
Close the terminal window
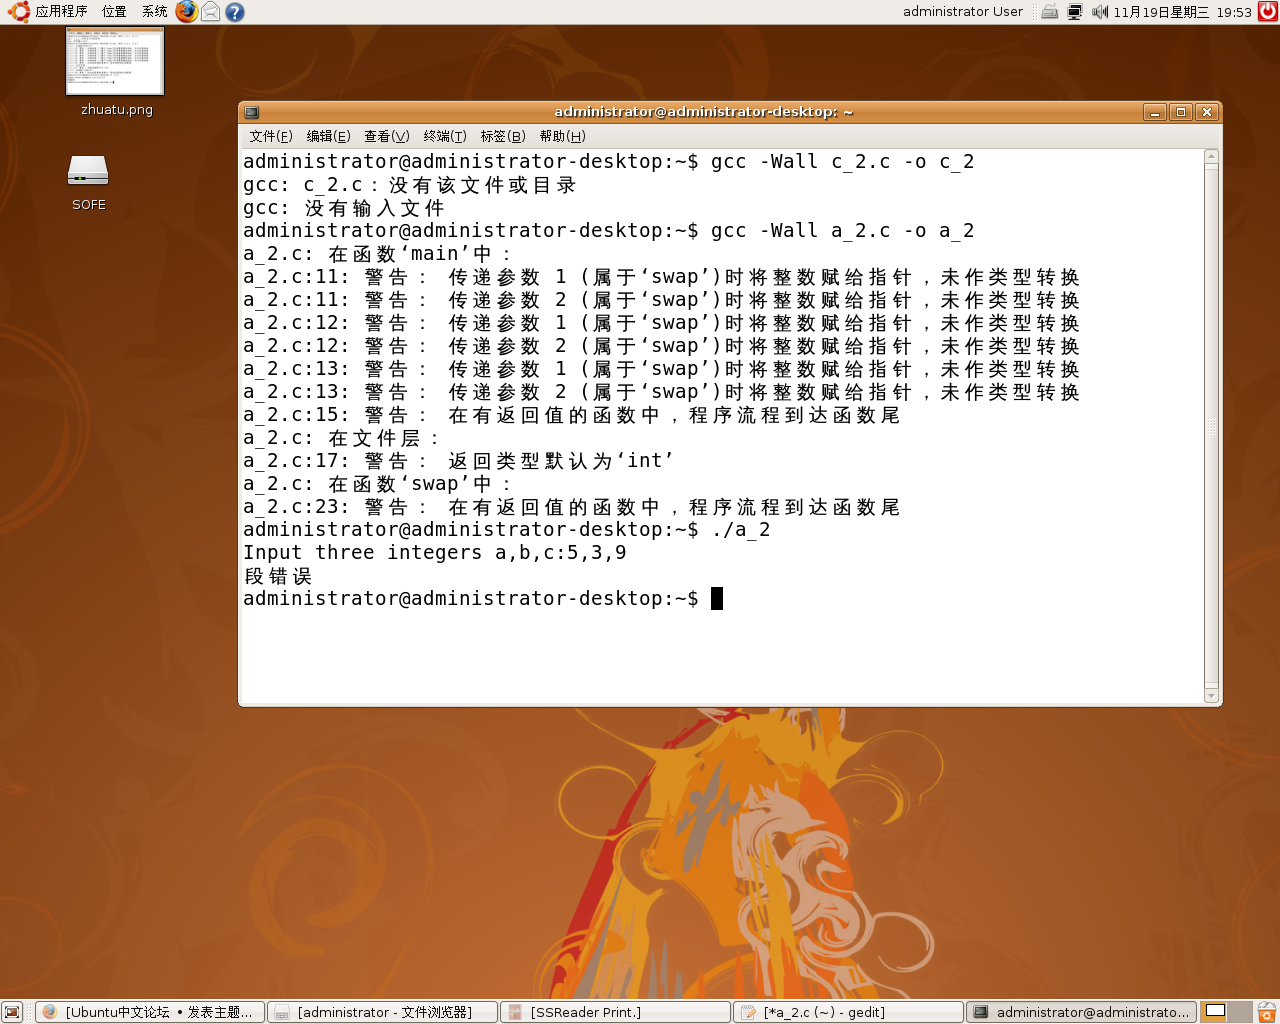click(x=1207, y=112)
